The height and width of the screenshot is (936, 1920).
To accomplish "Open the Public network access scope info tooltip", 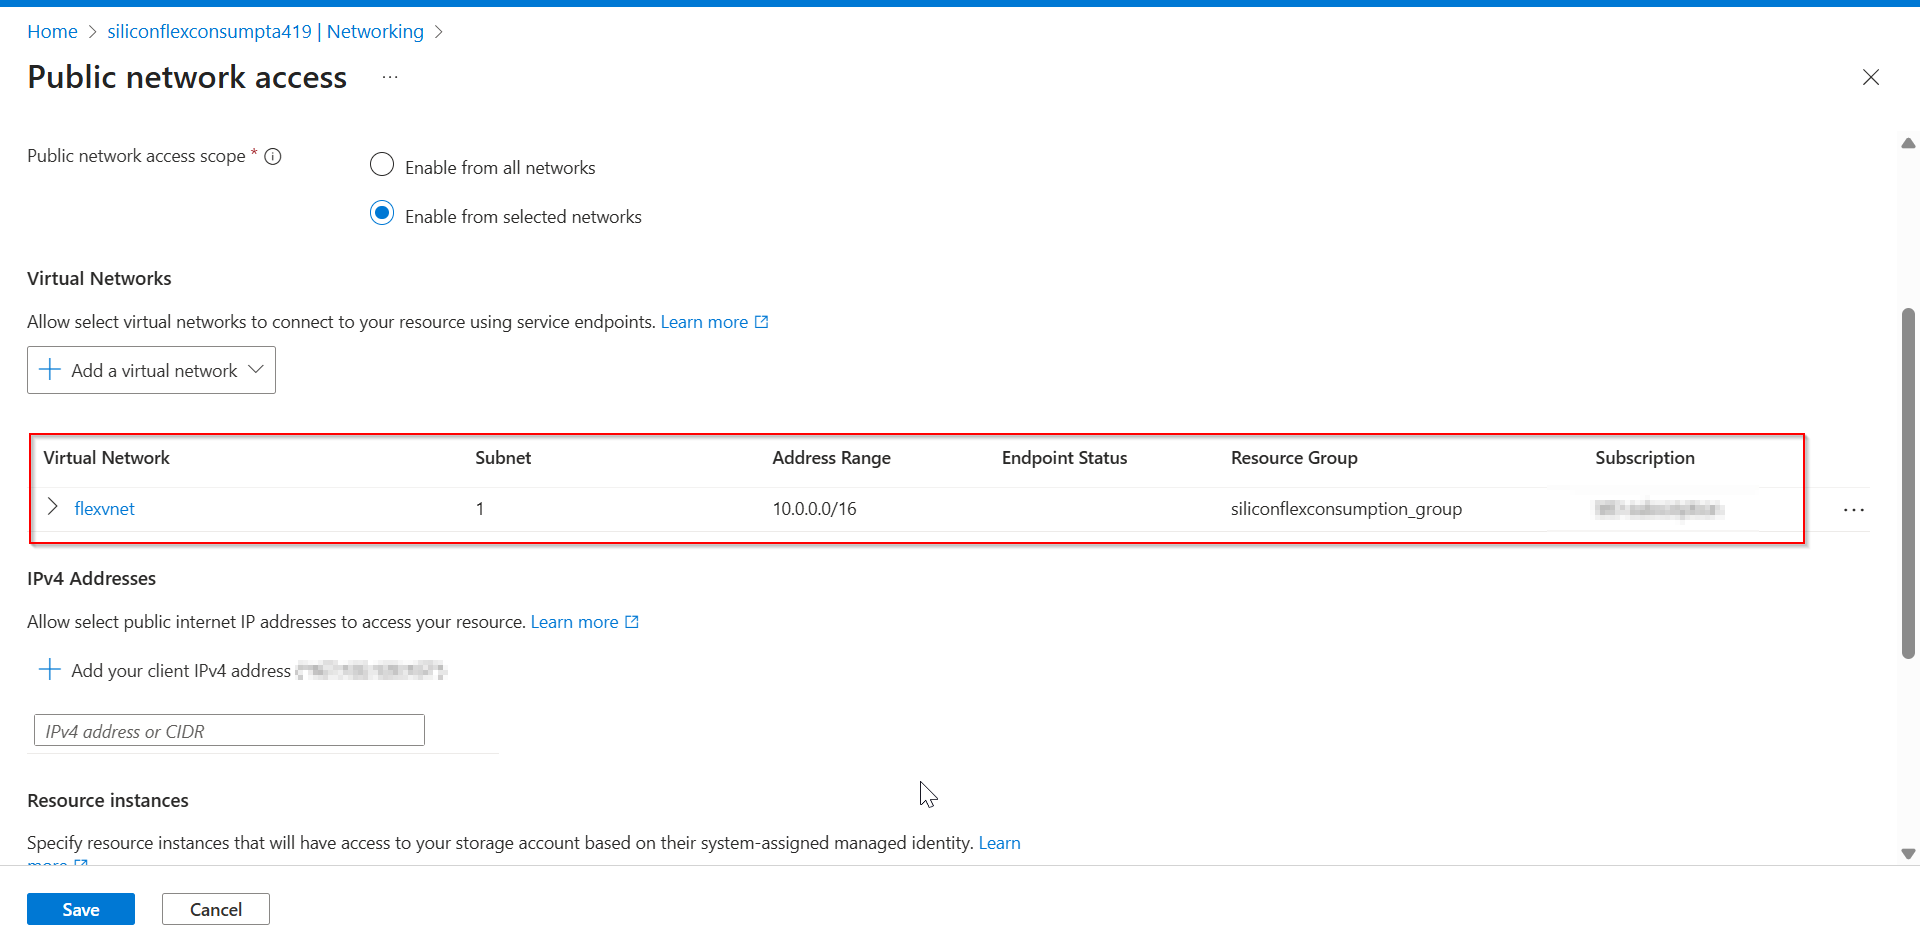I will tap(272, 156).
